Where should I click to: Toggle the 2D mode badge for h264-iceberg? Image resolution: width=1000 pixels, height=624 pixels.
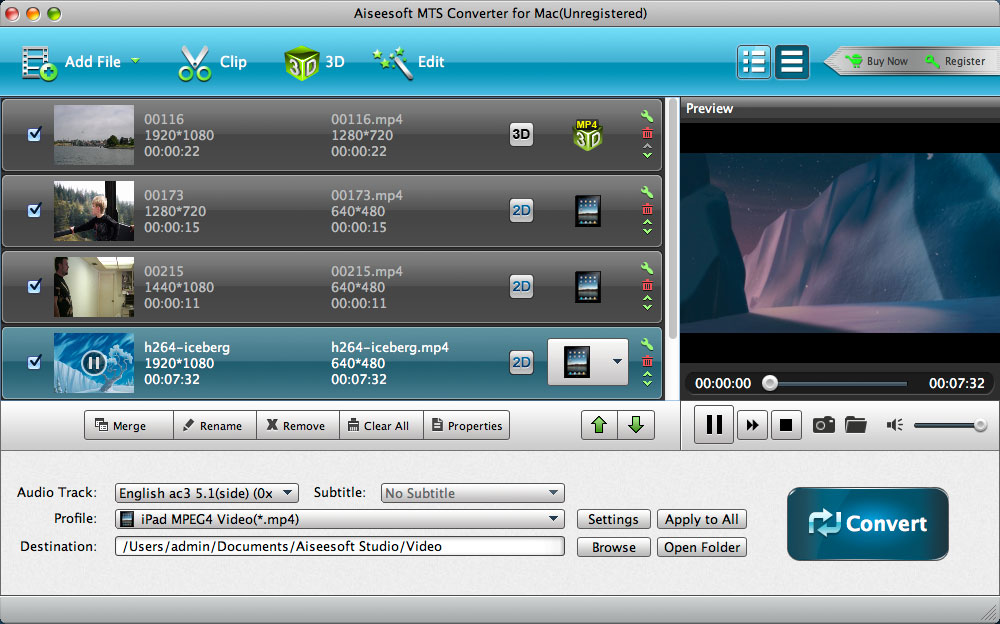point(521,362)
